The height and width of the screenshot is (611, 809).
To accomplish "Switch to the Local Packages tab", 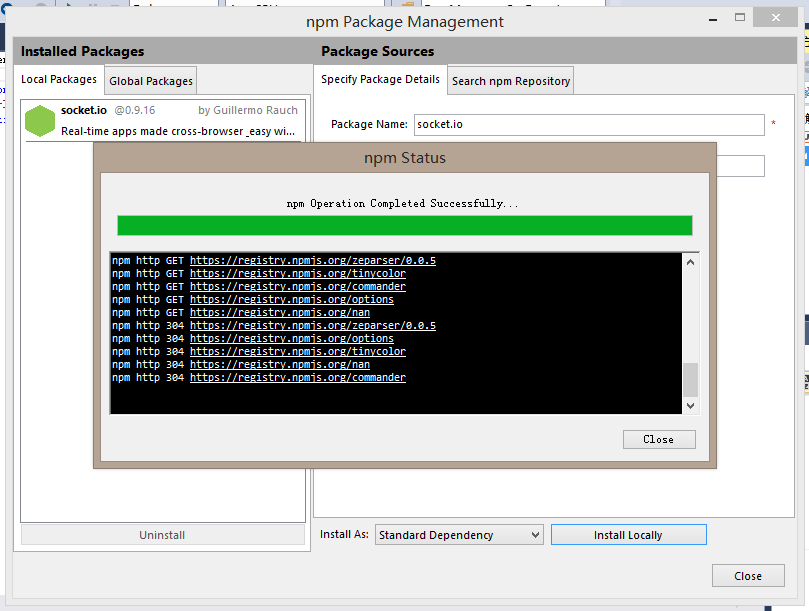I will [x=59, y=80].
